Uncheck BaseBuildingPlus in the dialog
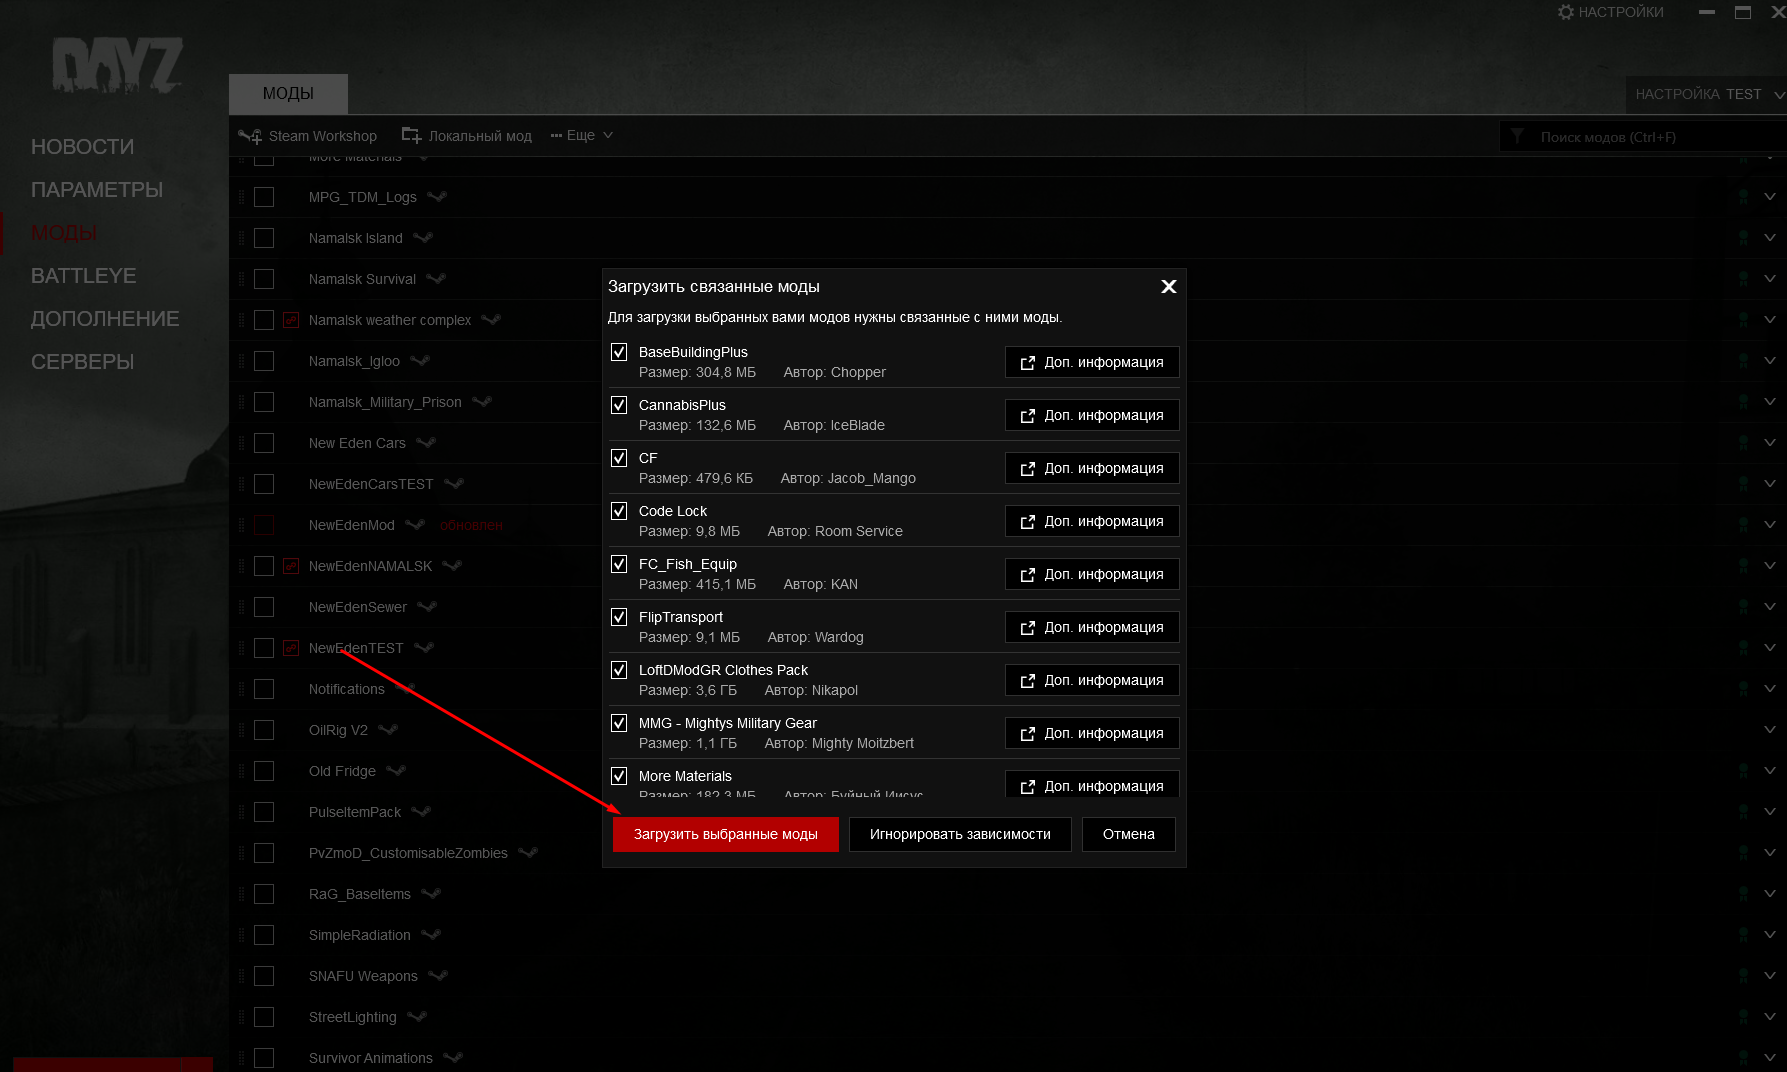Viewport: 1787px width, 1072px height. (x=619, y=352)
